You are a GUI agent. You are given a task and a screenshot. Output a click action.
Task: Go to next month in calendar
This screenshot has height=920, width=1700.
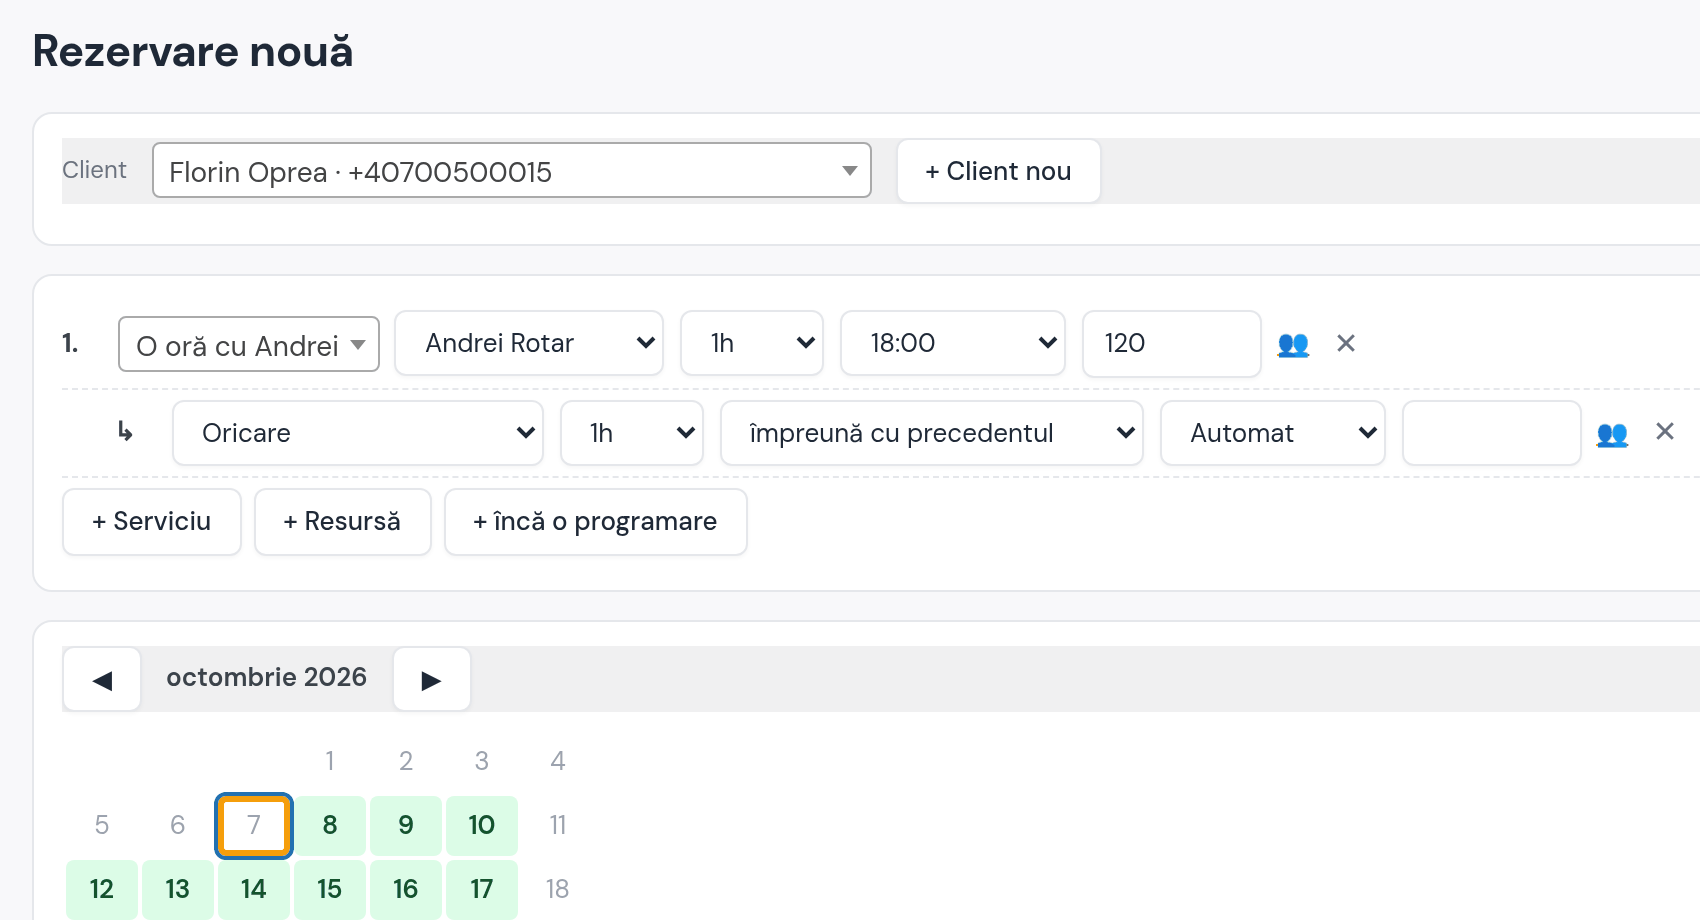pyautogui.click(x=432, y=680)
